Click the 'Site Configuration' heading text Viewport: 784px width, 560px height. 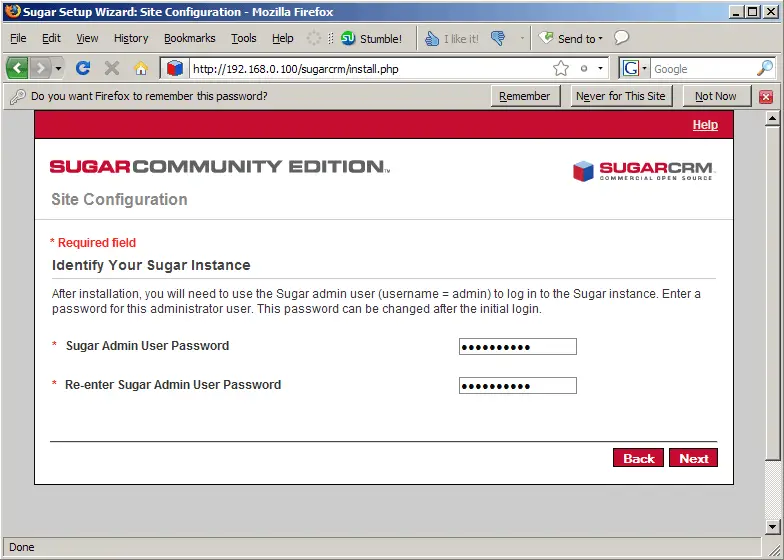point(119,200)
